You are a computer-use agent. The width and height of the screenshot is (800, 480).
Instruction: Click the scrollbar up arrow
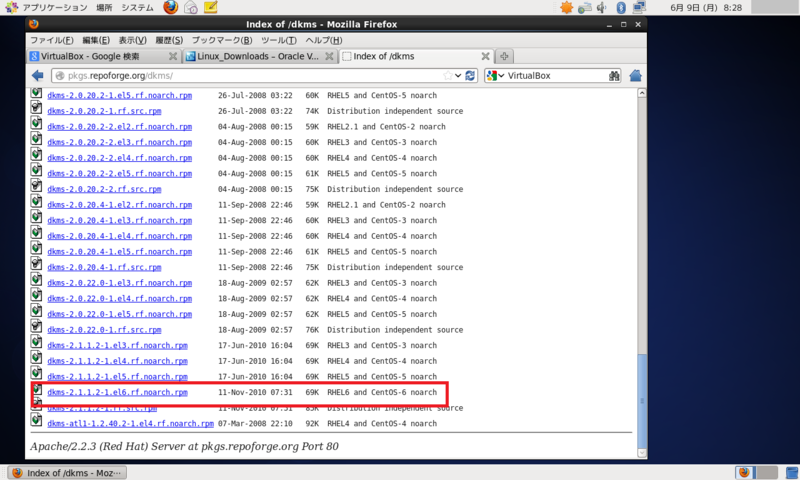tap(642, 93)
